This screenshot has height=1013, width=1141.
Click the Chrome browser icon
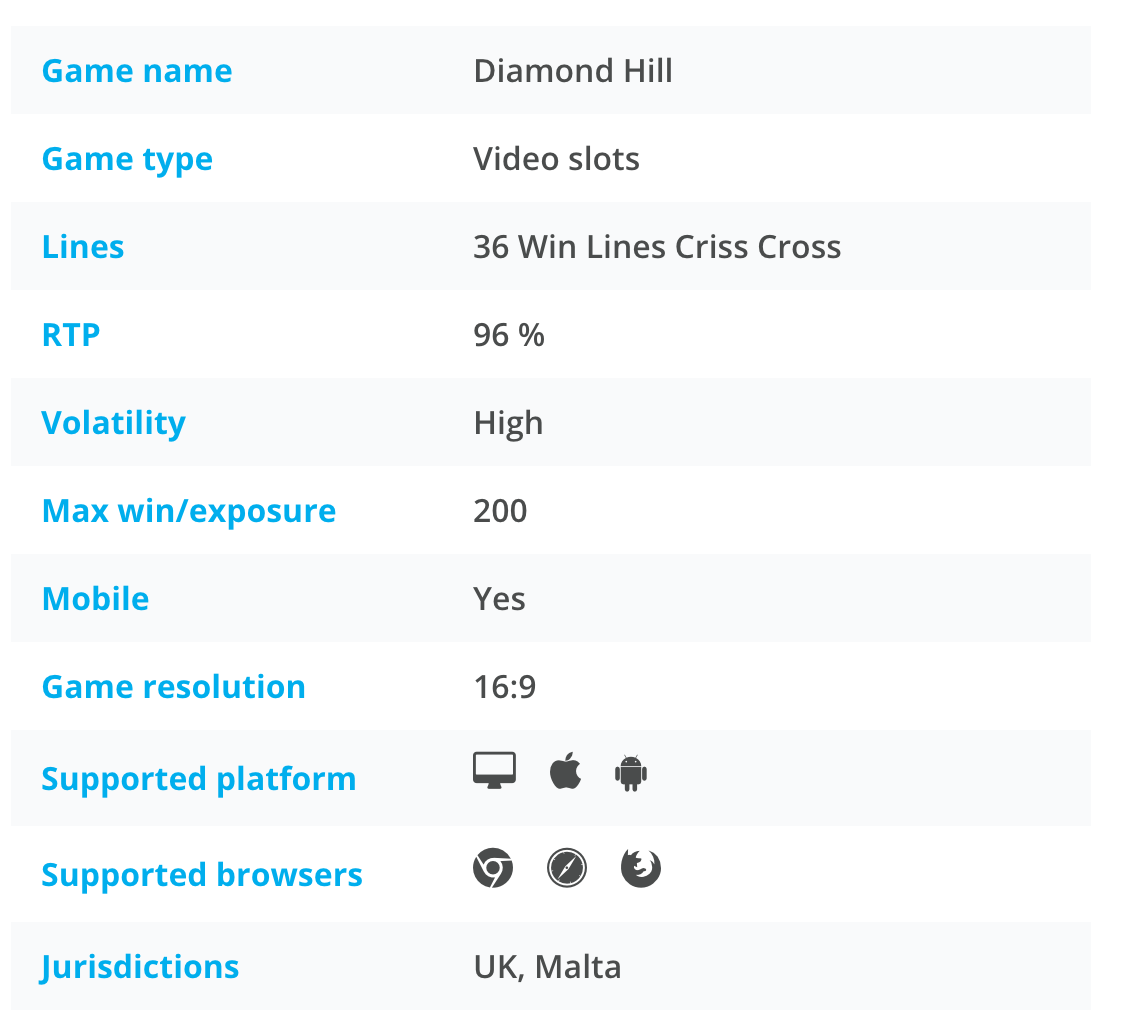click(x=493, y=867)
